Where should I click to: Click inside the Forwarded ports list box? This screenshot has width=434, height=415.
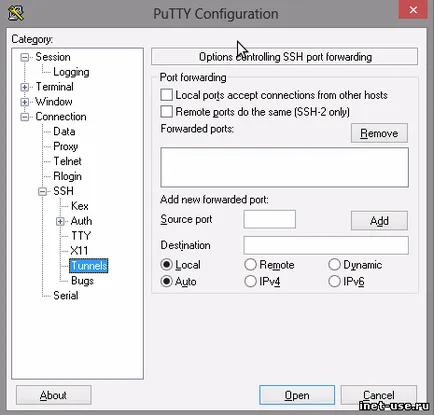point(284,167)
